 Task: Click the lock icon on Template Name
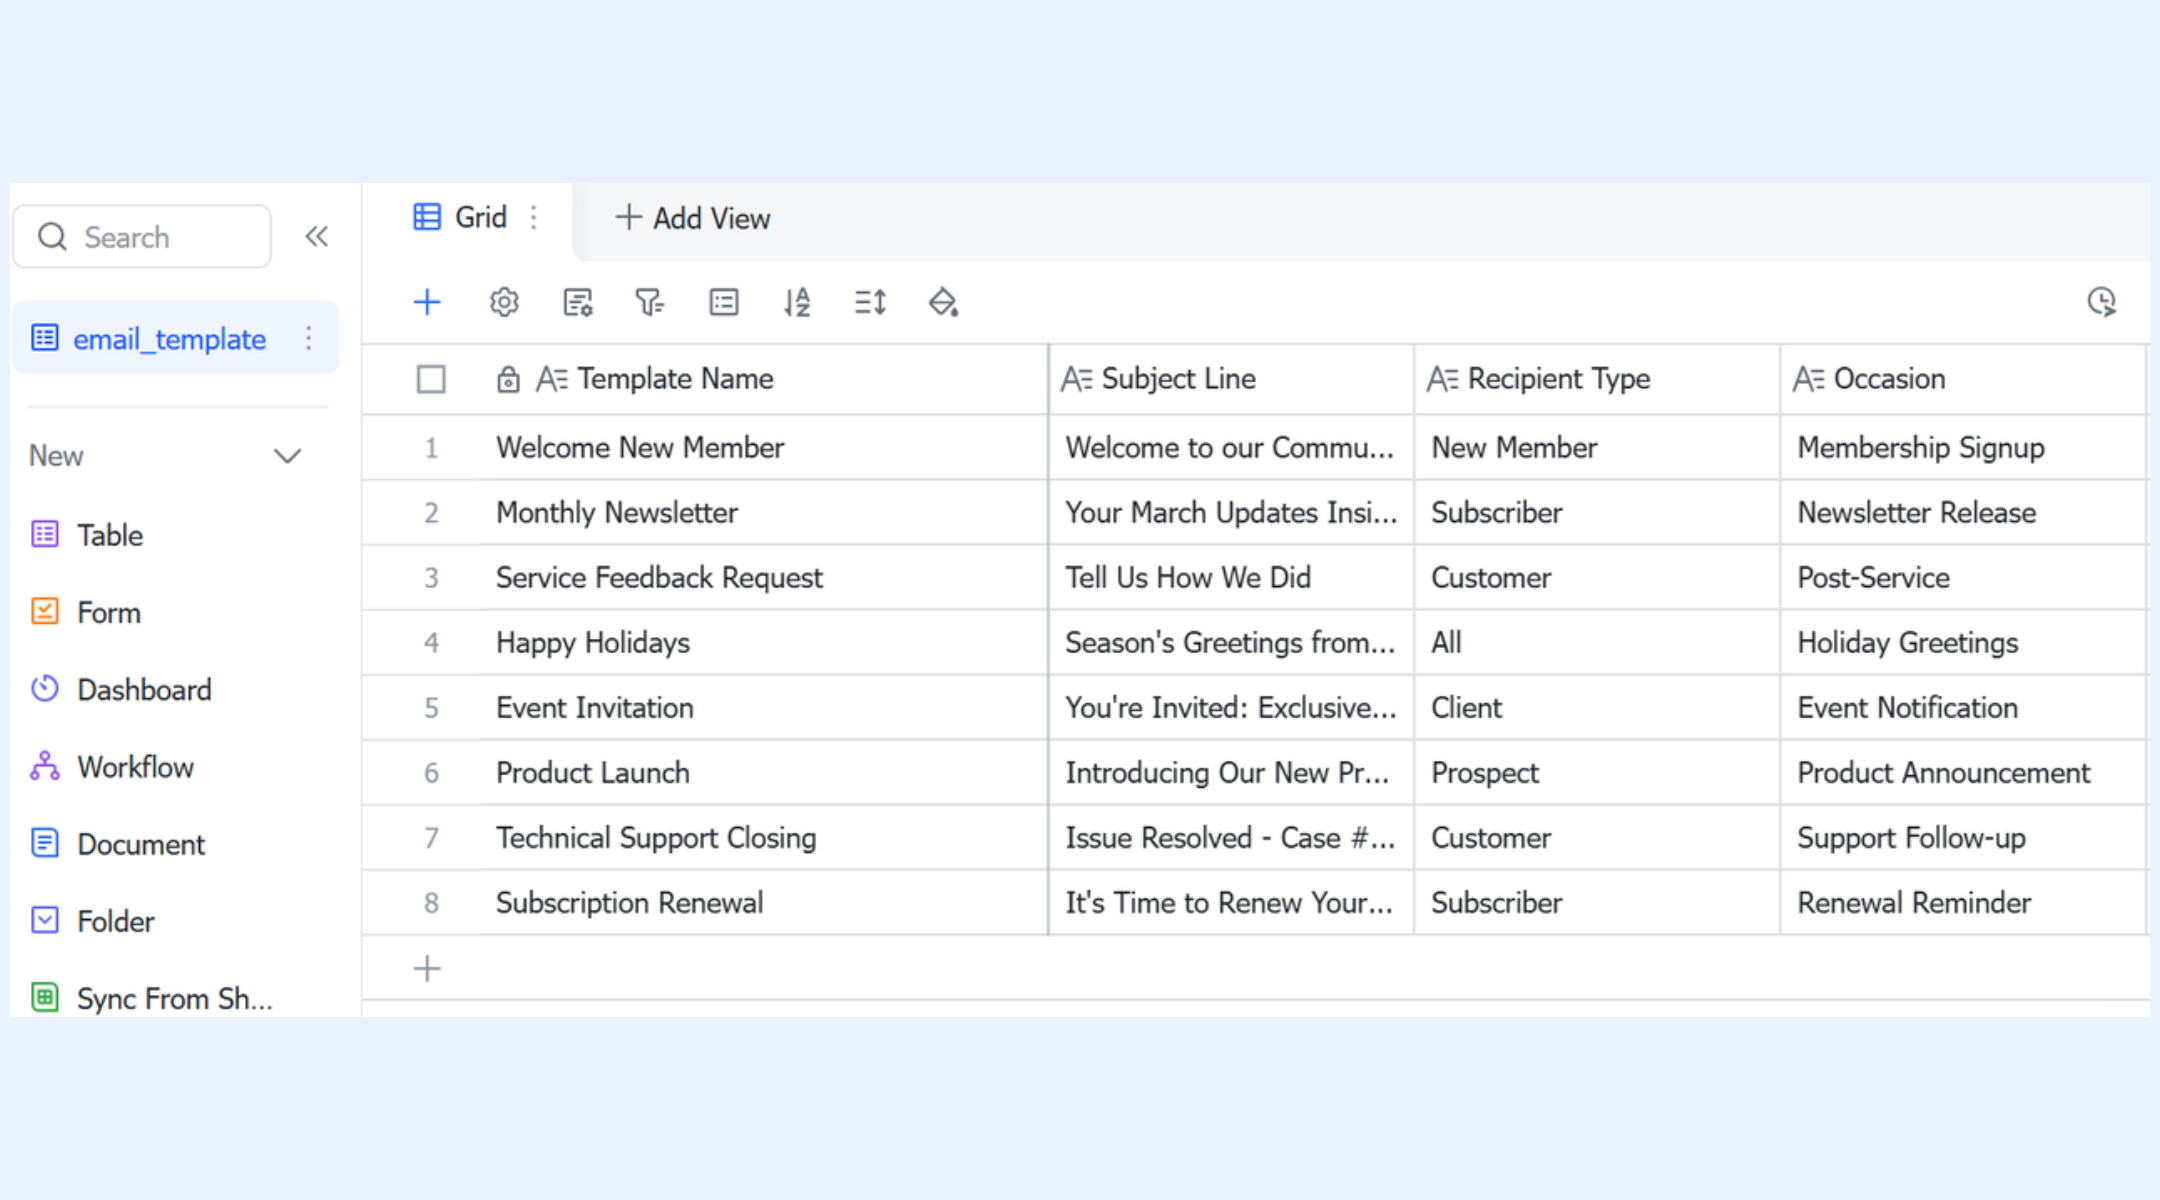click(x=508, y=379)
